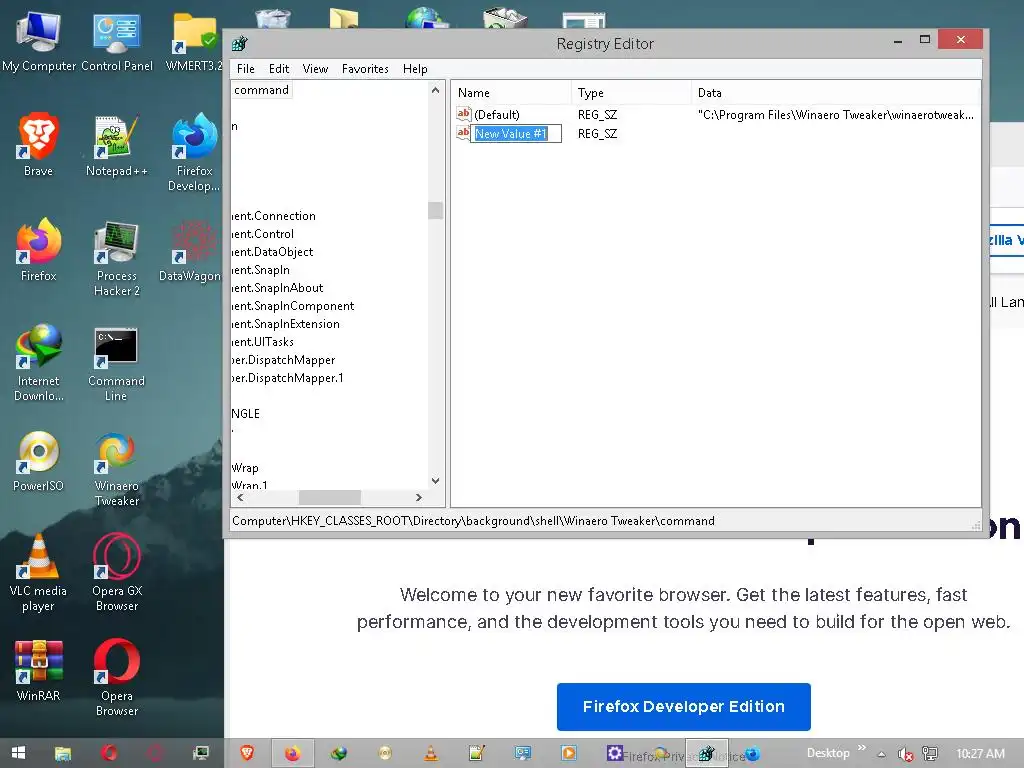
Task: Click the 10:27 AM taskbar clock
Action: tap(980, 754)
